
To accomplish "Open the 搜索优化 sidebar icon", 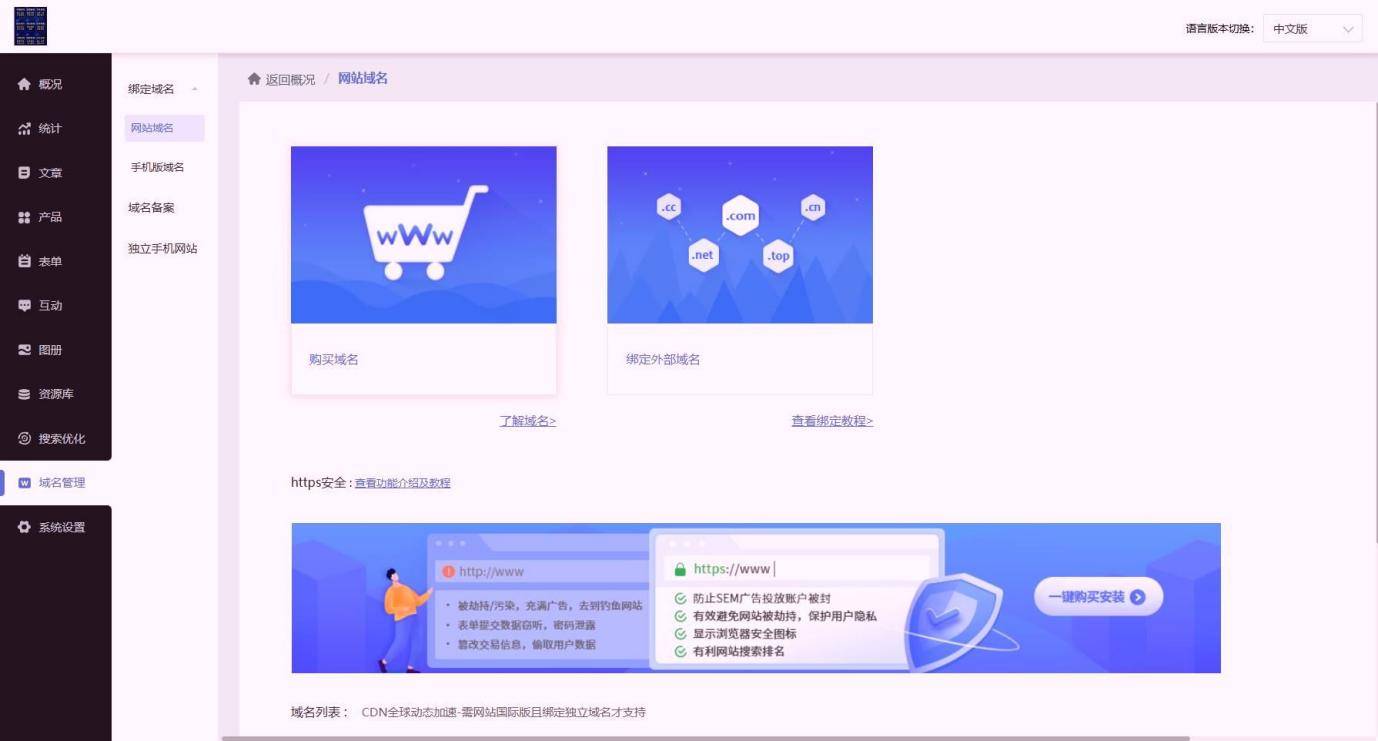I will point(24,438).
